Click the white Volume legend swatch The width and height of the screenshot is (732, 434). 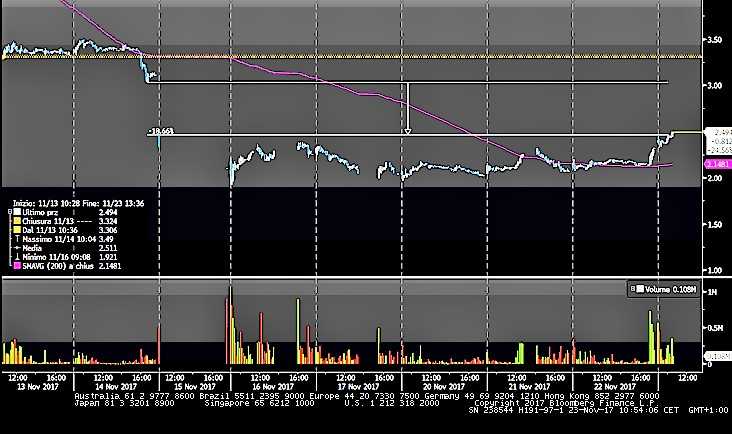point(640,289)
